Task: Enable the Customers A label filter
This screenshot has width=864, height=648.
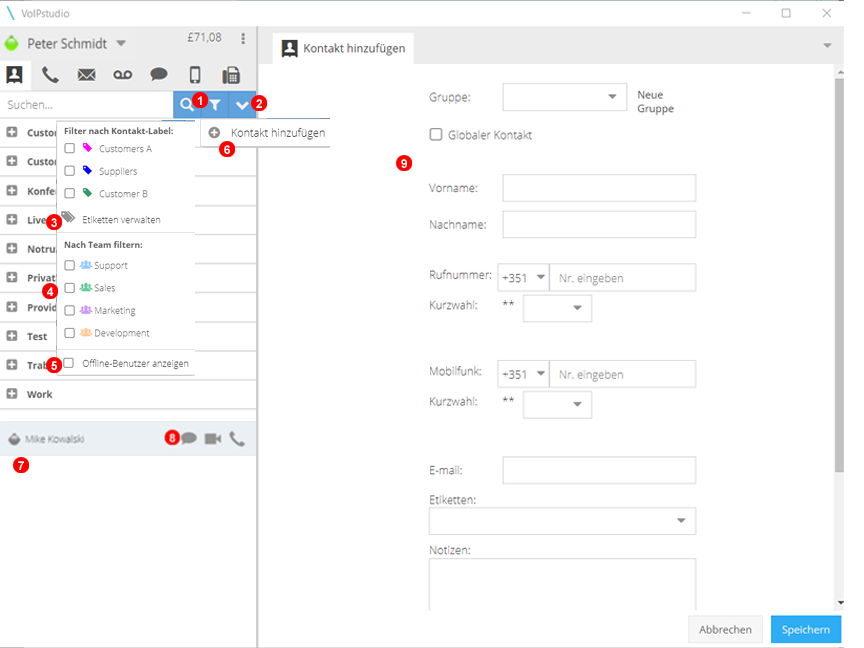Action: 69,149
